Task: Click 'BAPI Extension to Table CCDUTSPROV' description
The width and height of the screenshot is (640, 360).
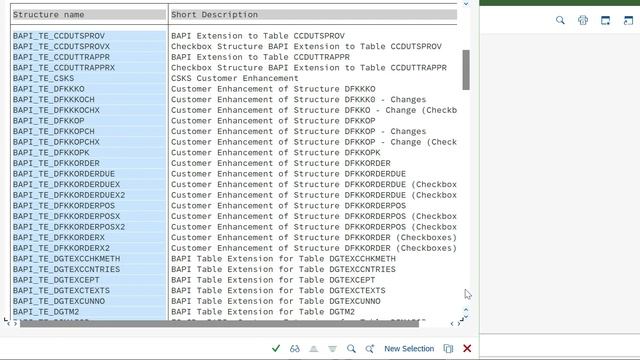Action: pyautogui.click(x=258, y=36)
